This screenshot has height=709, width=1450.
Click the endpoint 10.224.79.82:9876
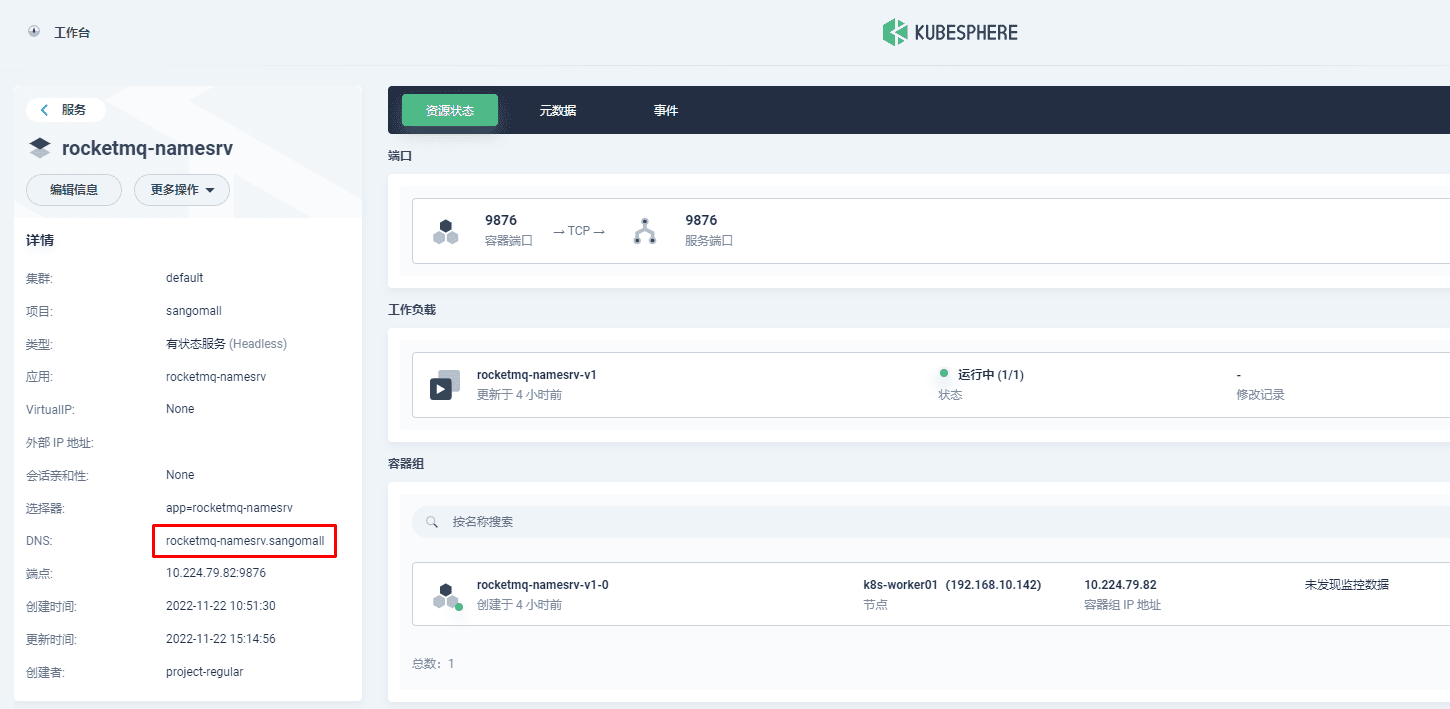216,573
